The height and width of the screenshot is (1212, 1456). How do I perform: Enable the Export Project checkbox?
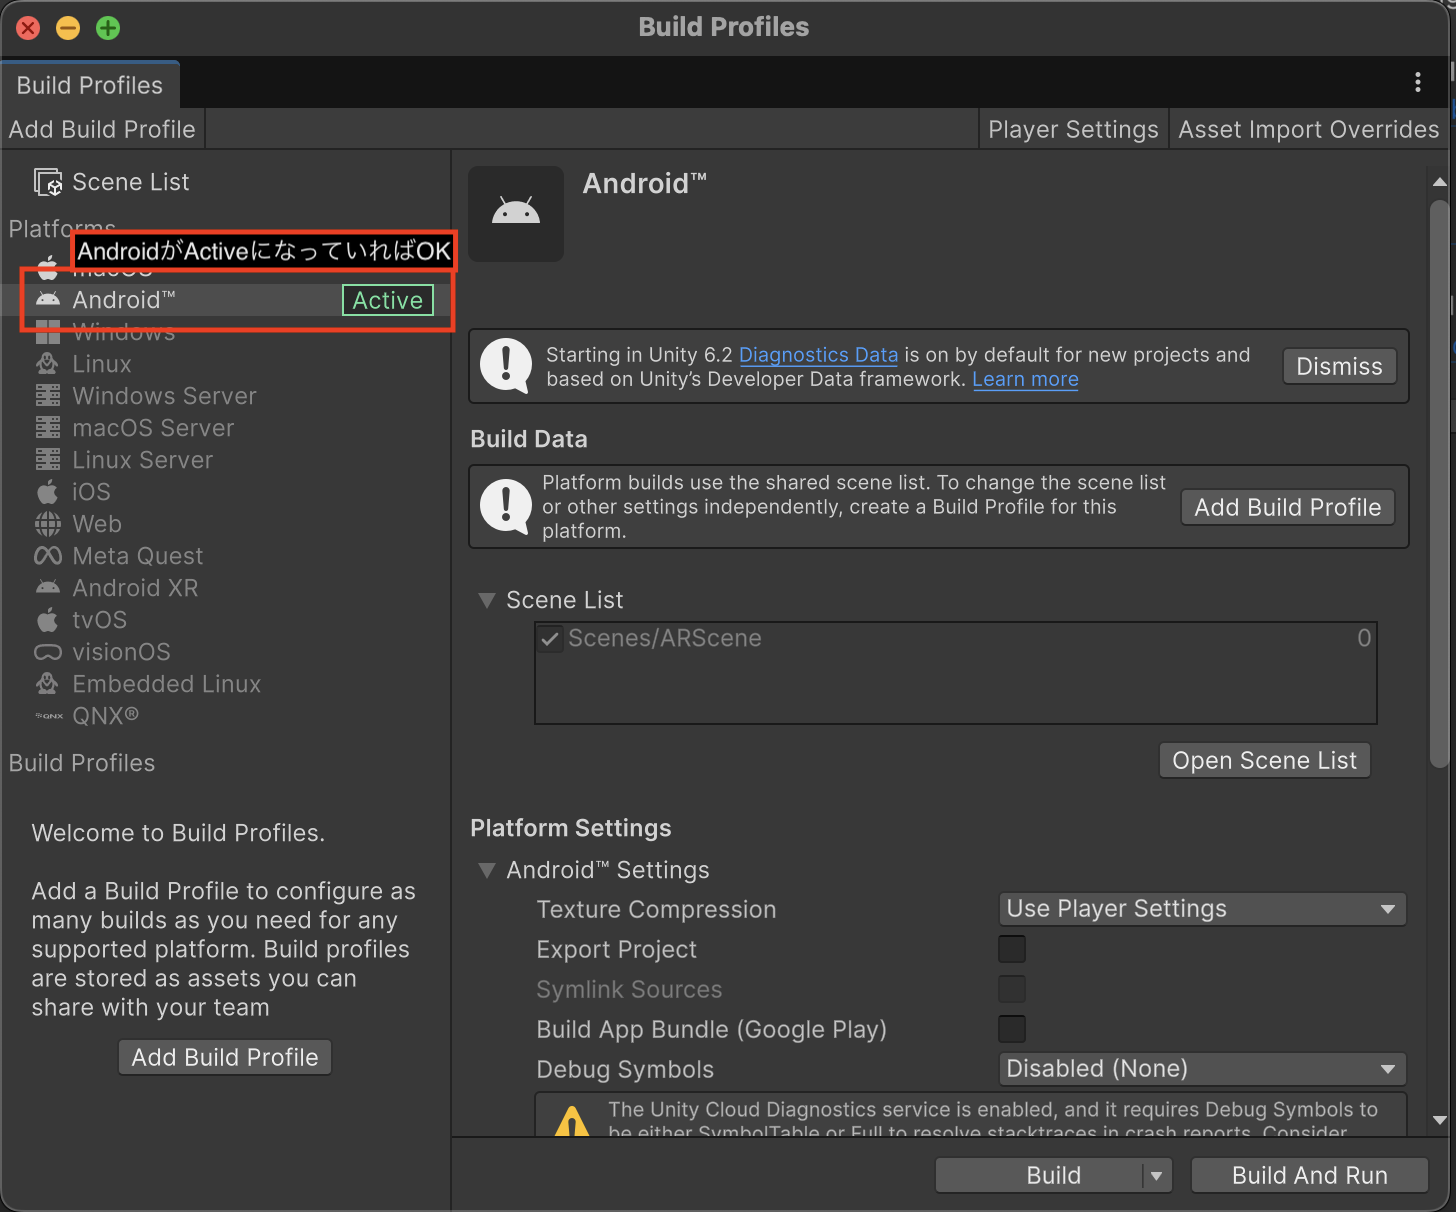[1011, 949]
